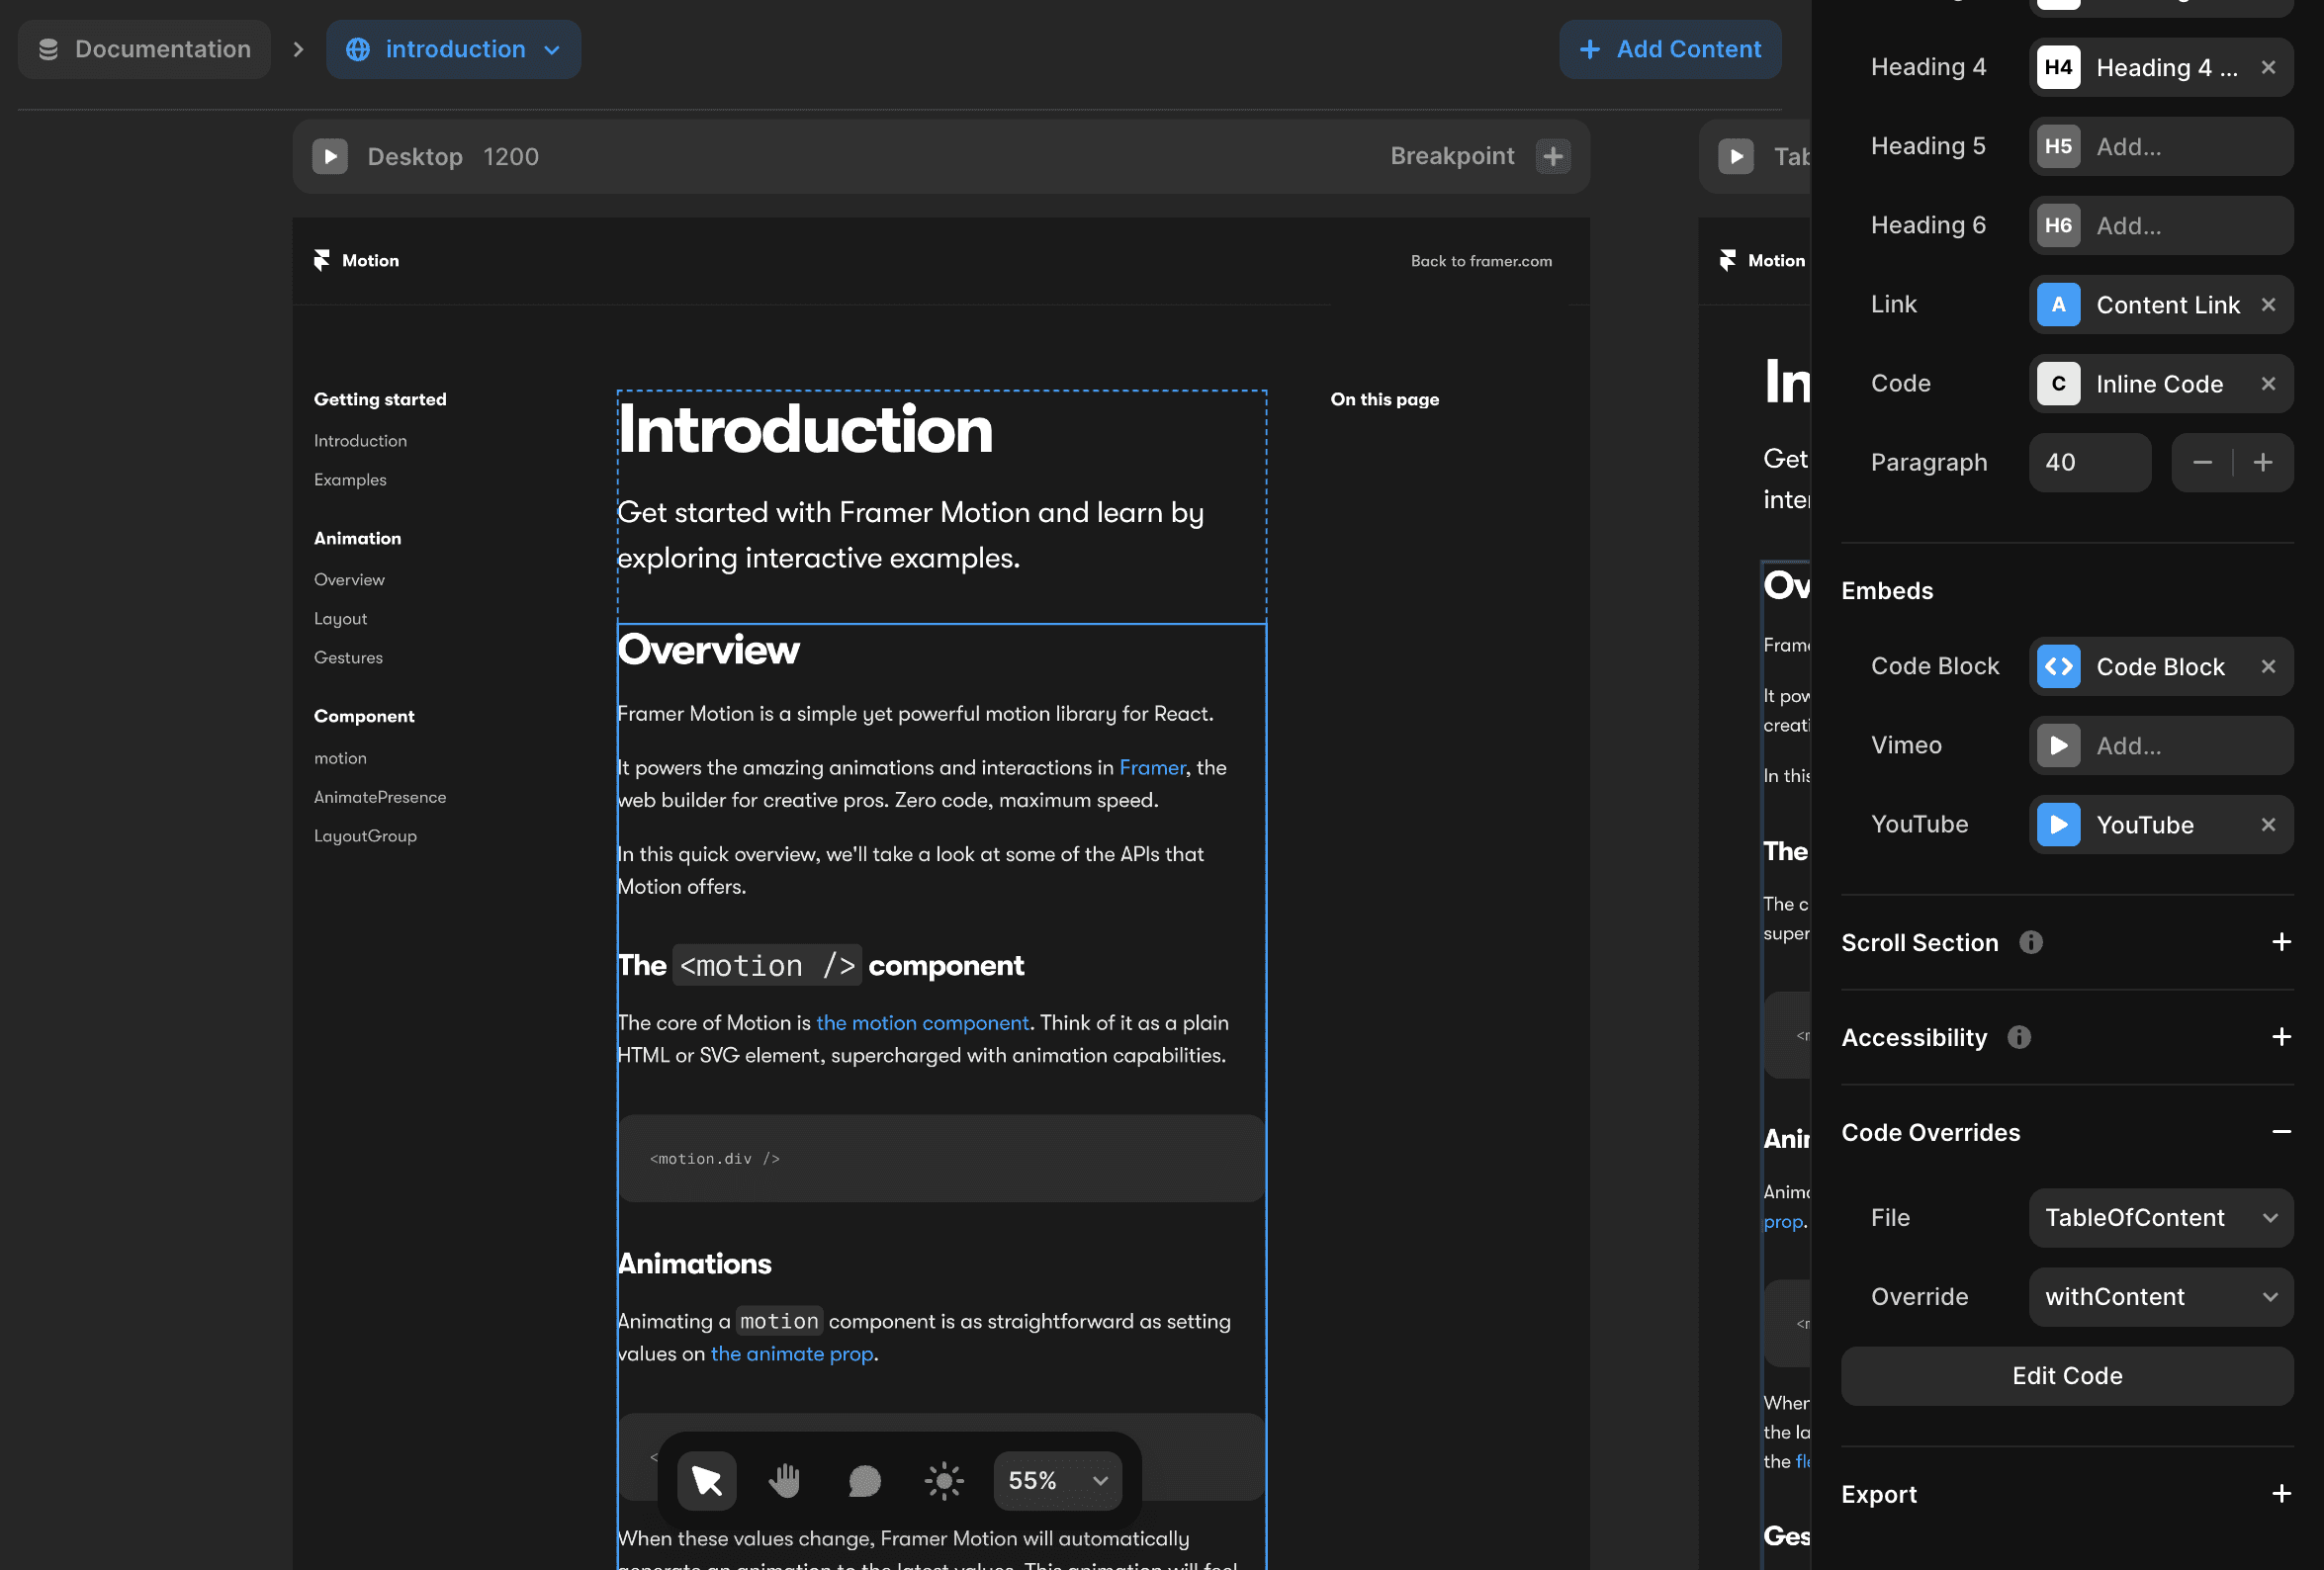Remove the Heading 4 style
Screen dimensions: 2324x1570
pos(2268,67)
